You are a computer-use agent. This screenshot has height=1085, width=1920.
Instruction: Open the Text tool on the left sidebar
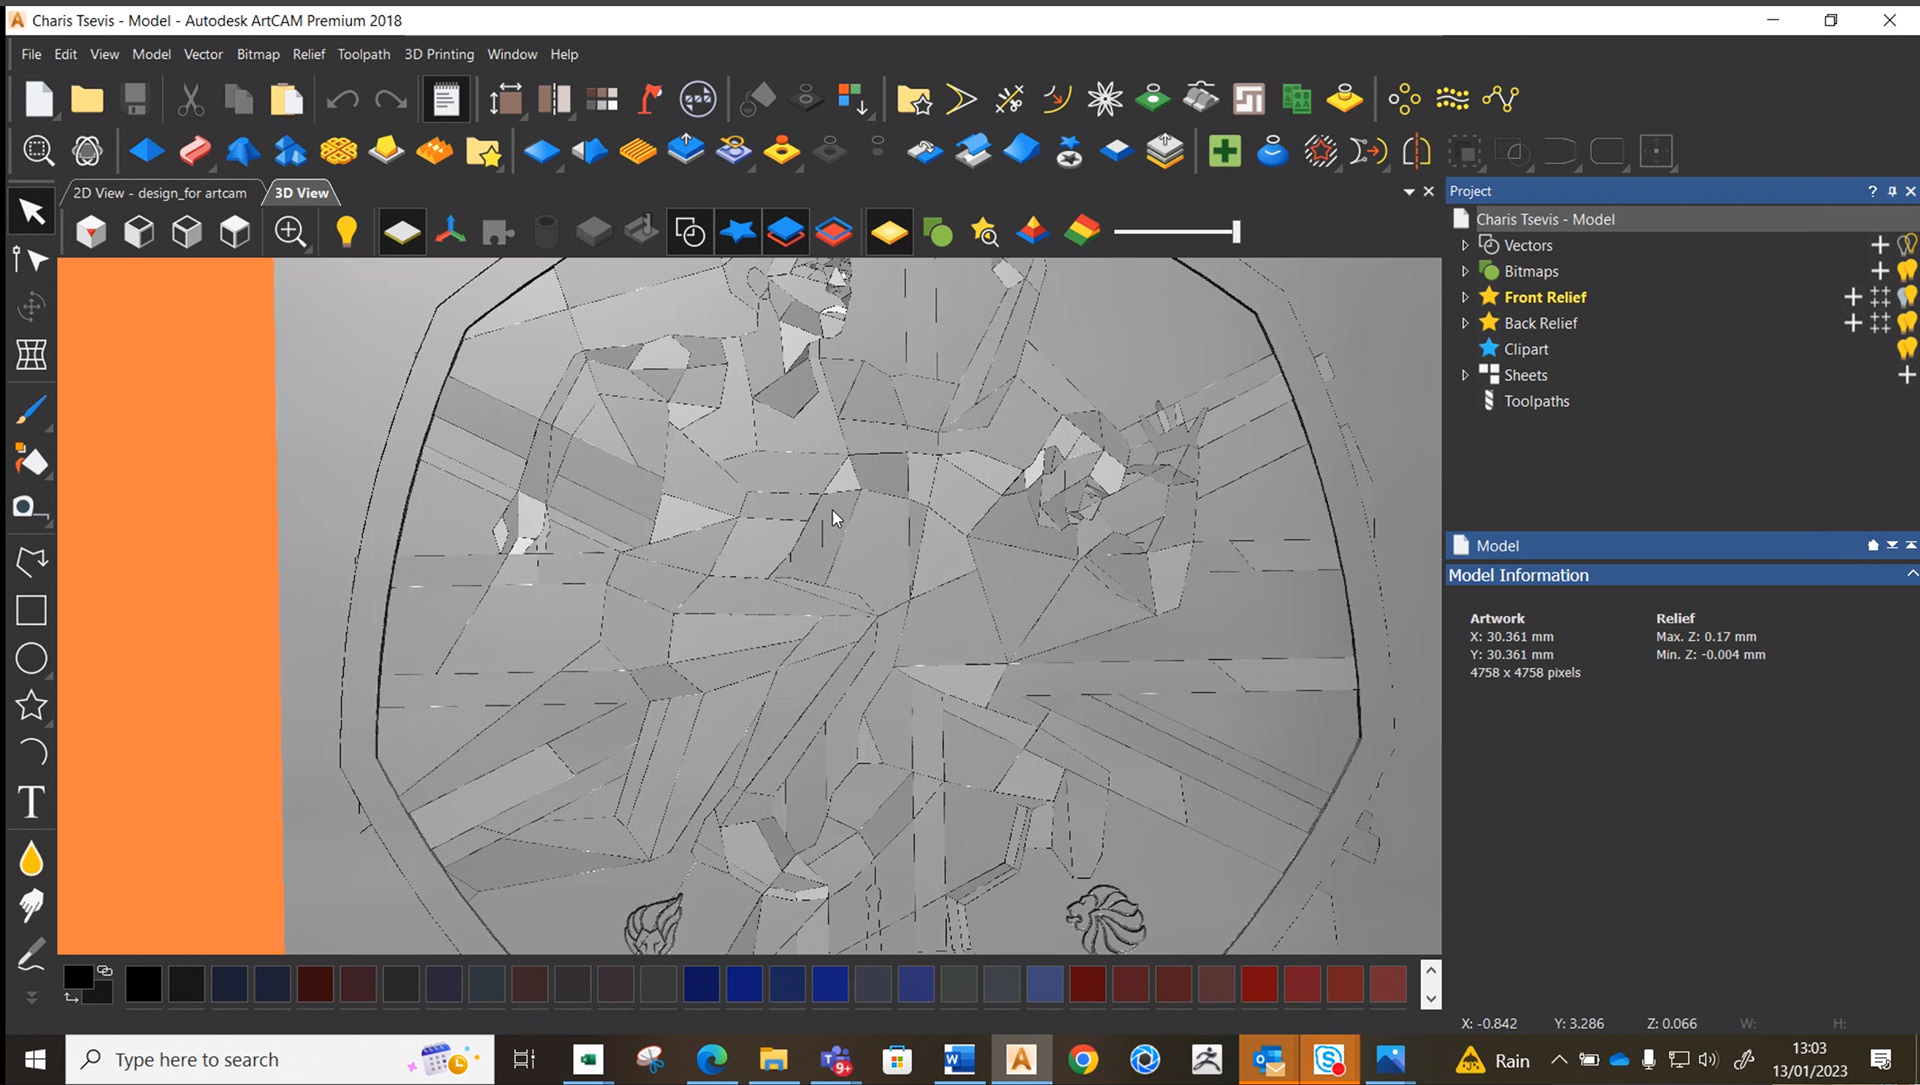31,802
